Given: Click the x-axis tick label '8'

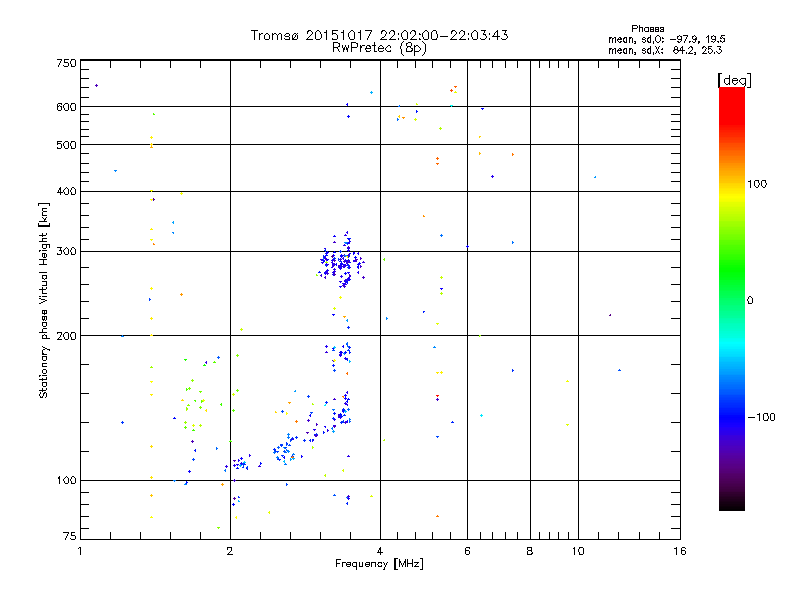Looking at the screenshot, I should point(530,551).
